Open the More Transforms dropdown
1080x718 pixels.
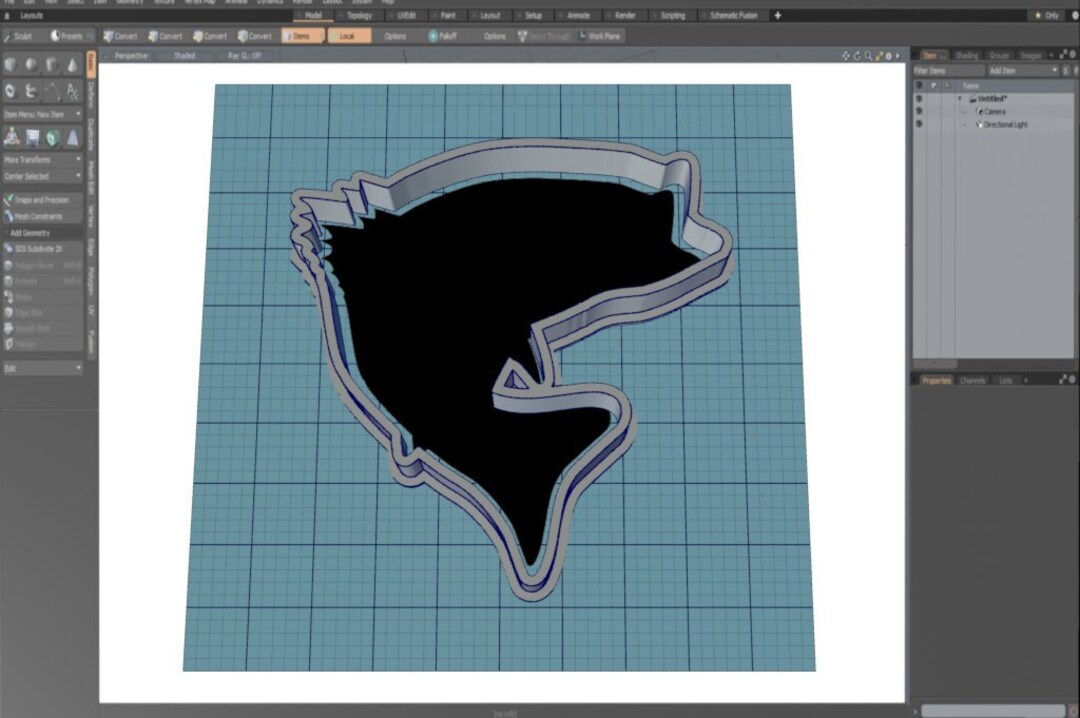(x=42, y=159)
